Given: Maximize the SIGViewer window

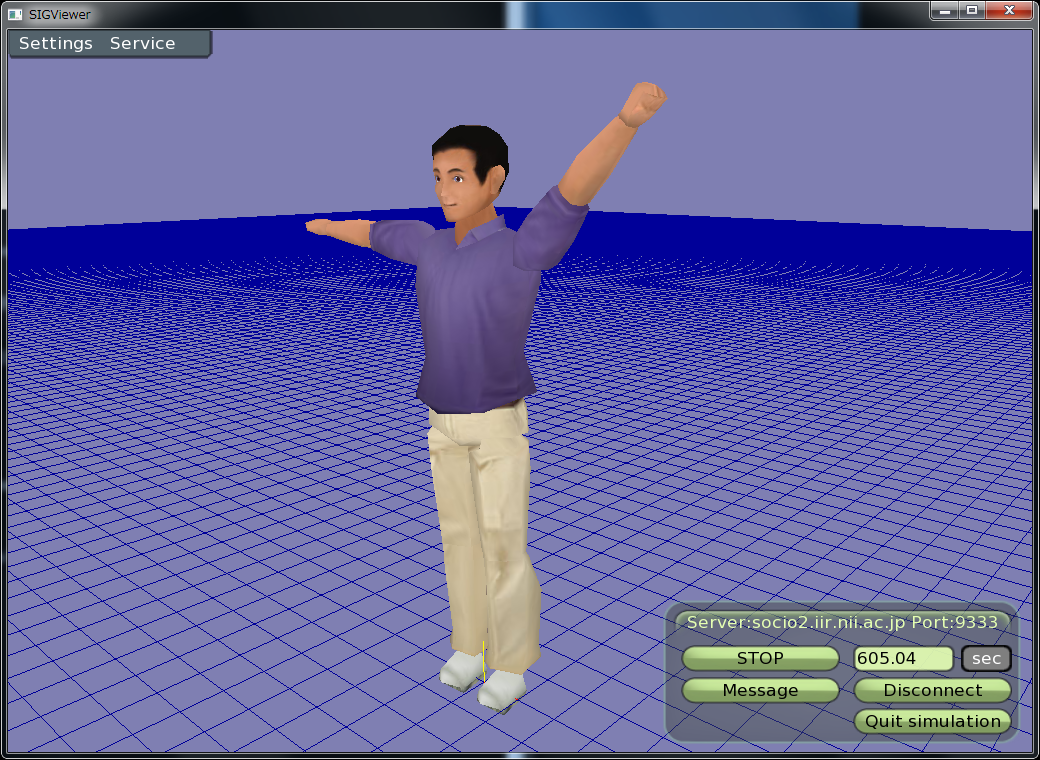Looking at the screenshot, I should tap(971, 10).
